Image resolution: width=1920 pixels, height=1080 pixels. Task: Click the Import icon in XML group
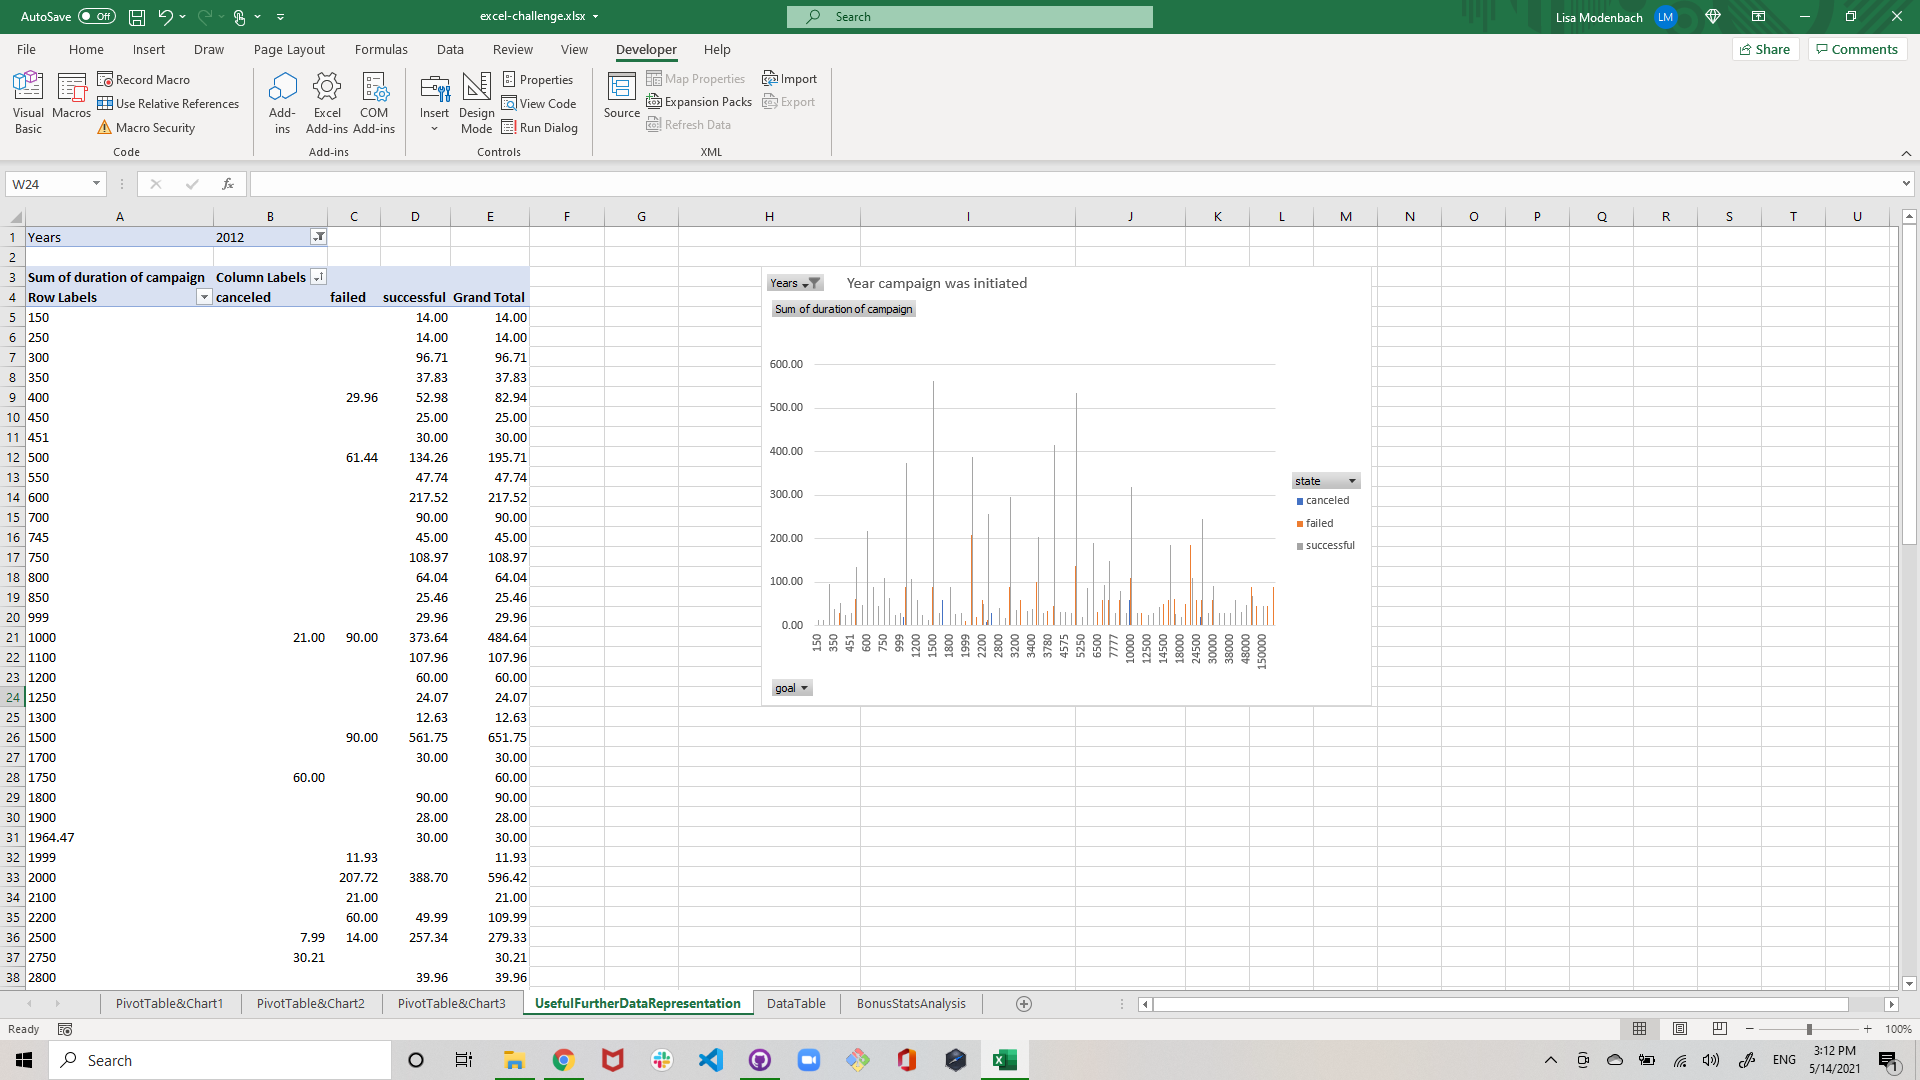pyautogui.click(x=789, y=78)
